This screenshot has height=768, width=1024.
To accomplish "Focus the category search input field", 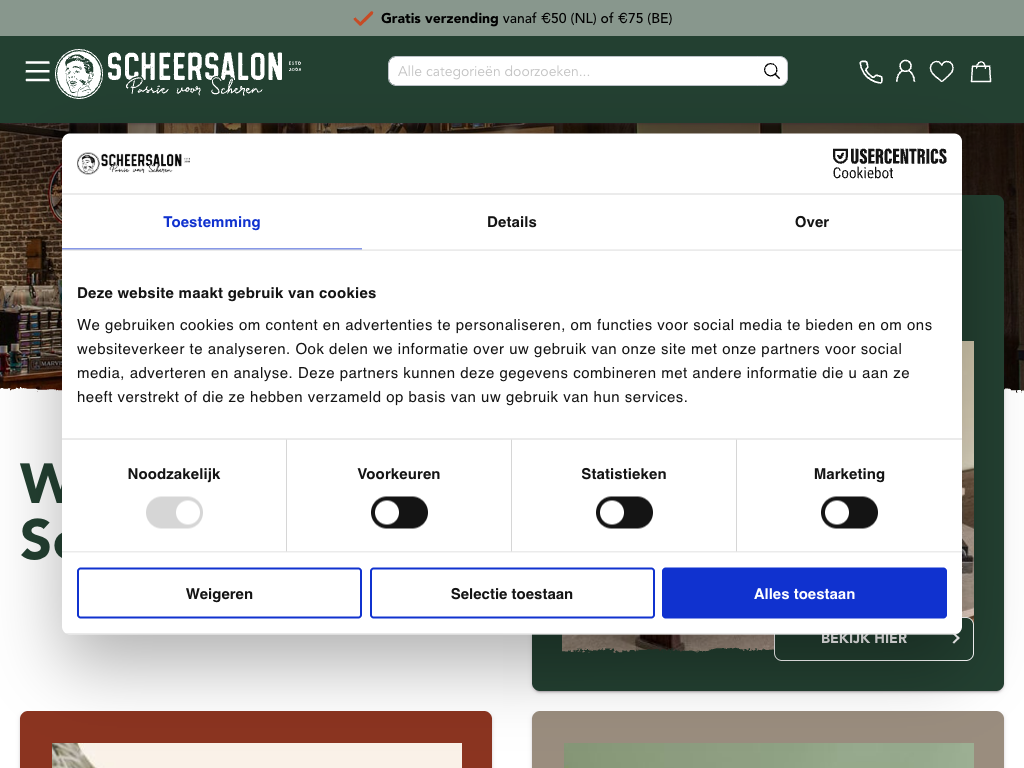I will 575,71.
